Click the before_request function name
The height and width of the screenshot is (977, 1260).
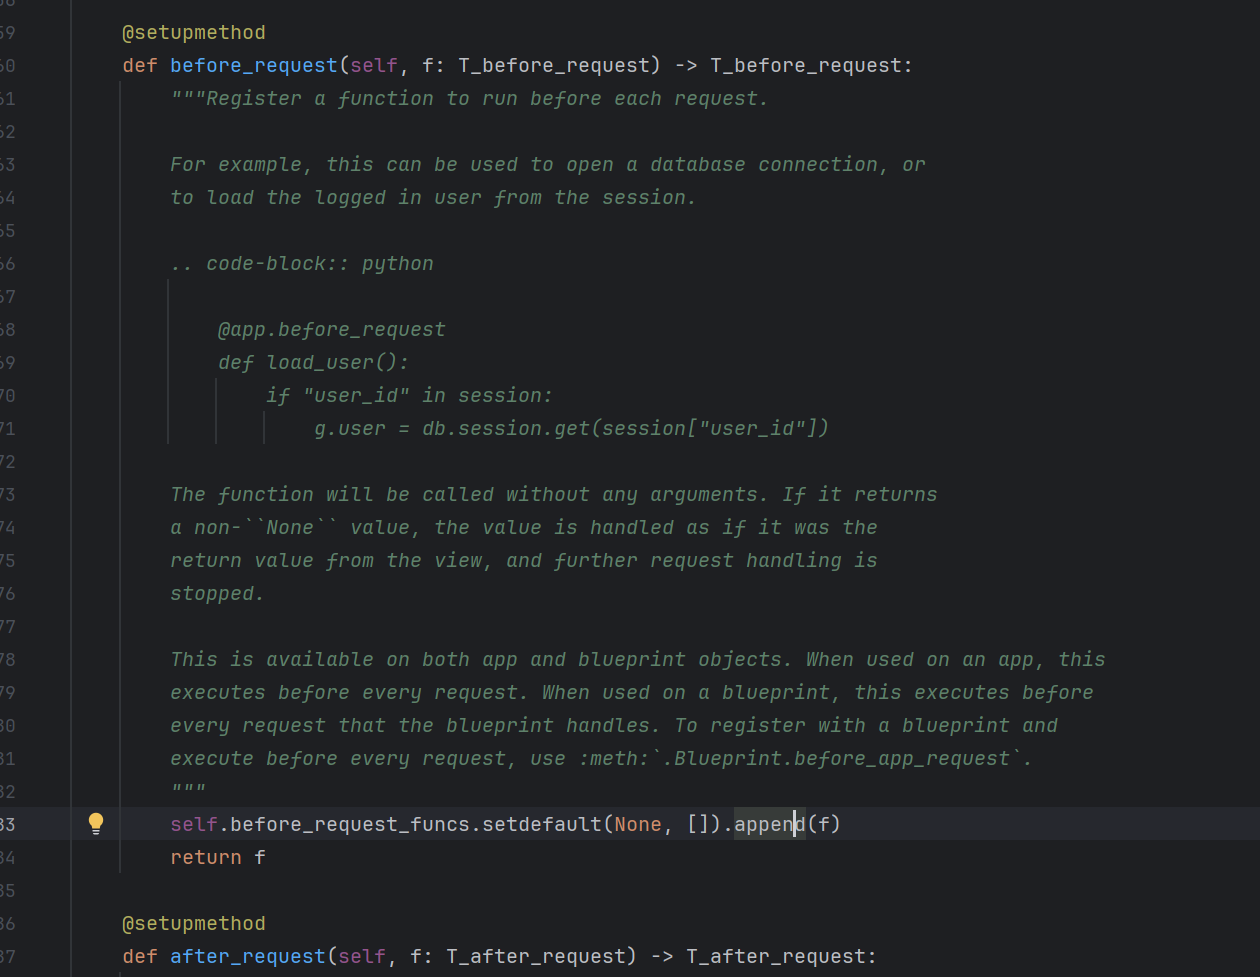254,66
